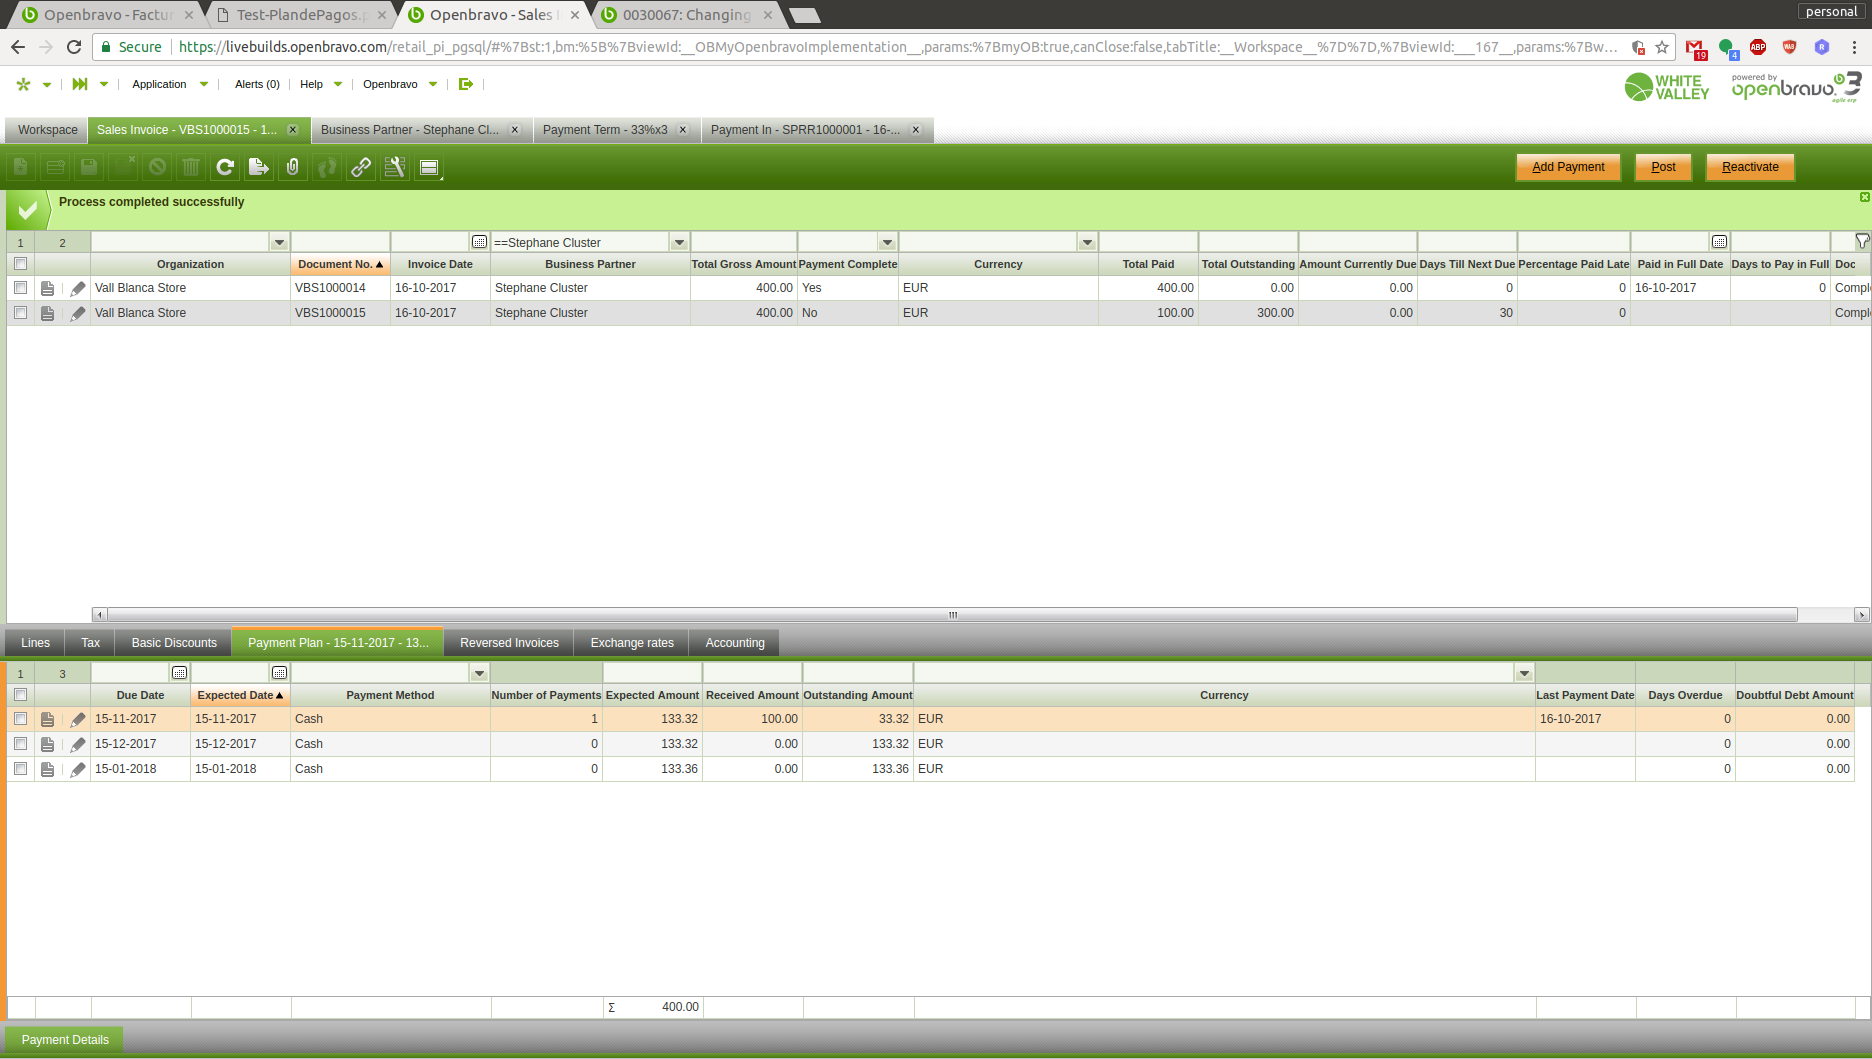Open the Basic Discounts subtab
Image resolution: width=1872 pixels, height=1059 pixels.
[174, 643]
